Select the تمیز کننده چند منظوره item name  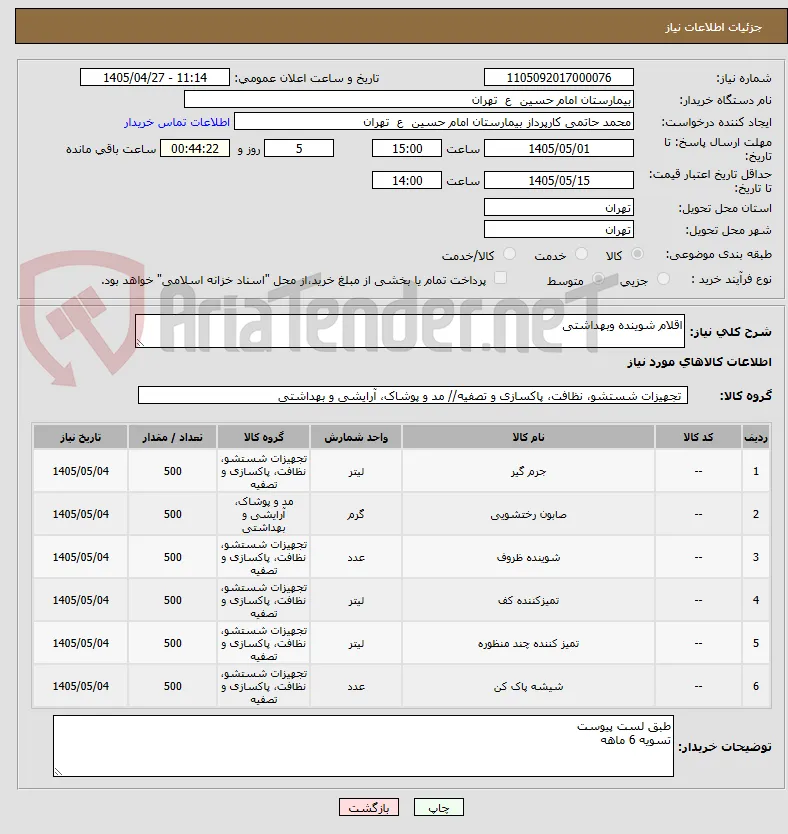[528, 644]
